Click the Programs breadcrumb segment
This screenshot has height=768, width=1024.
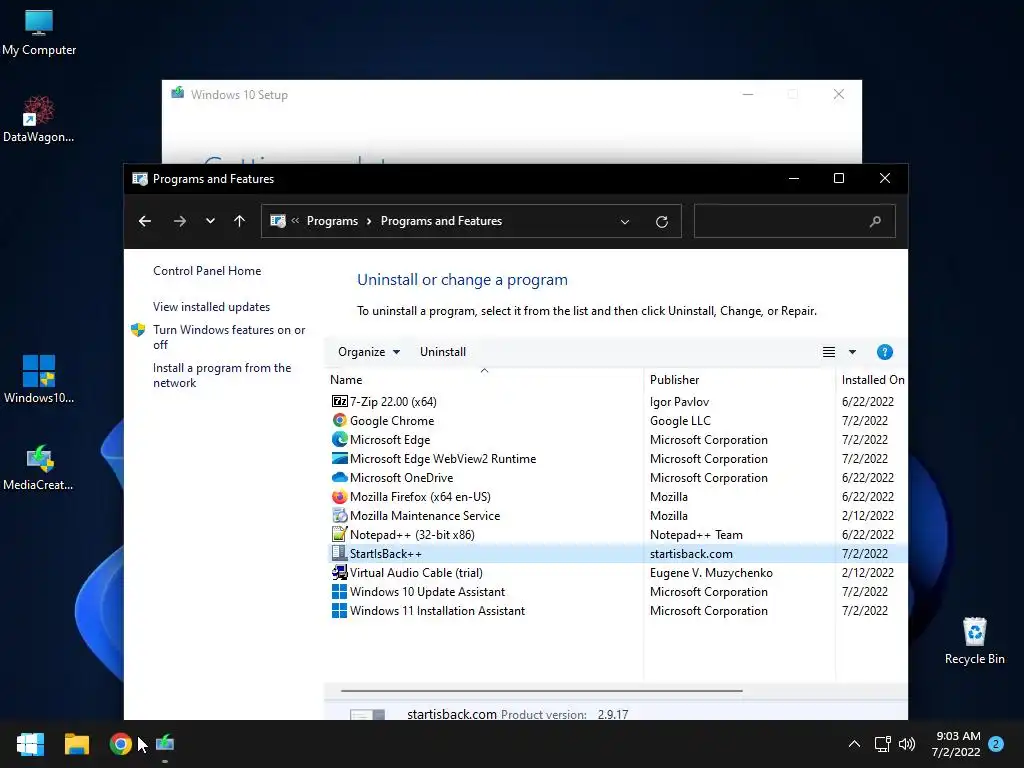(332, 221)
